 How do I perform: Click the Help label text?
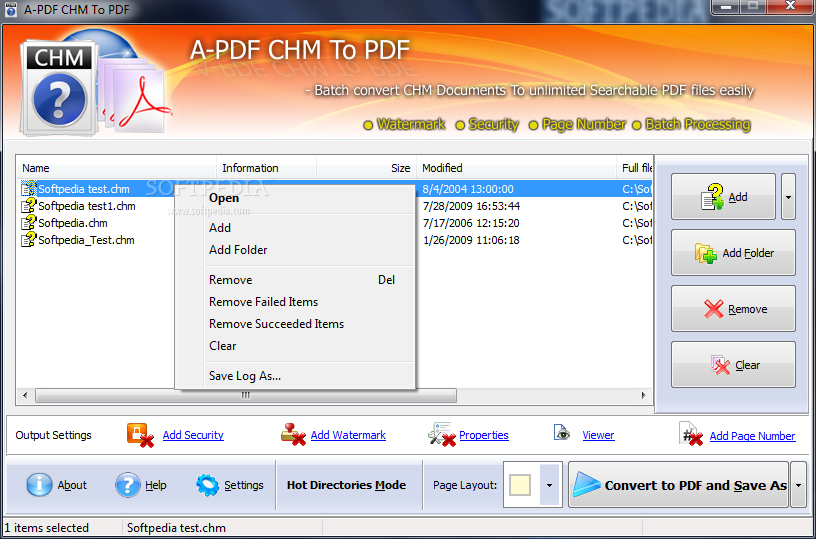[x=156, y=485]
